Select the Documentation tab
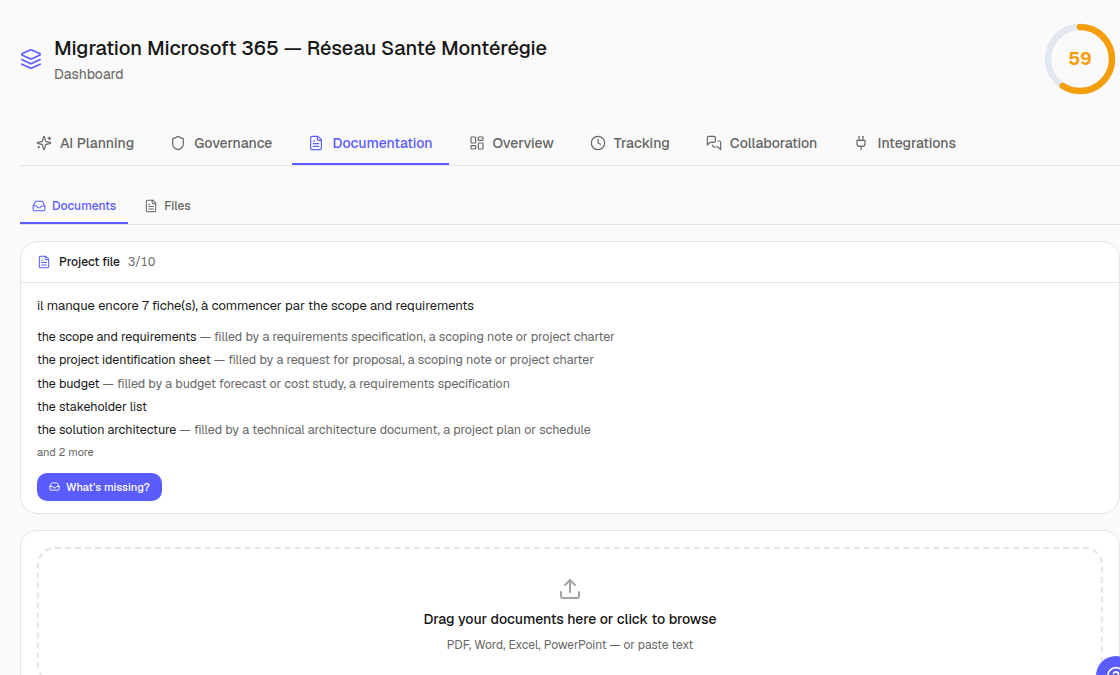 coord(370,143)
